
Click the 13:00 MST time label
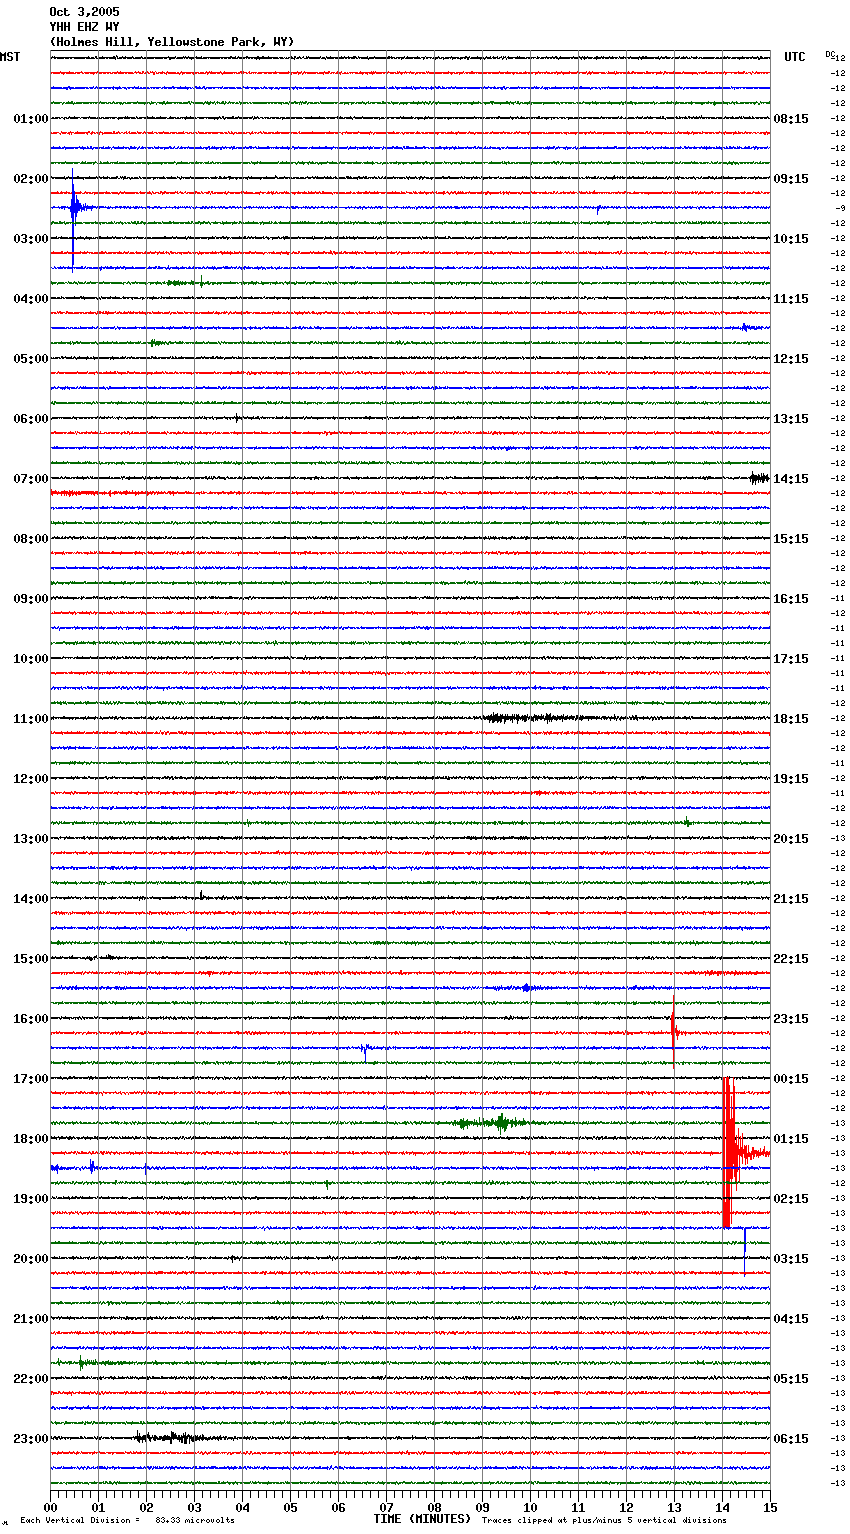coord(31,839)
